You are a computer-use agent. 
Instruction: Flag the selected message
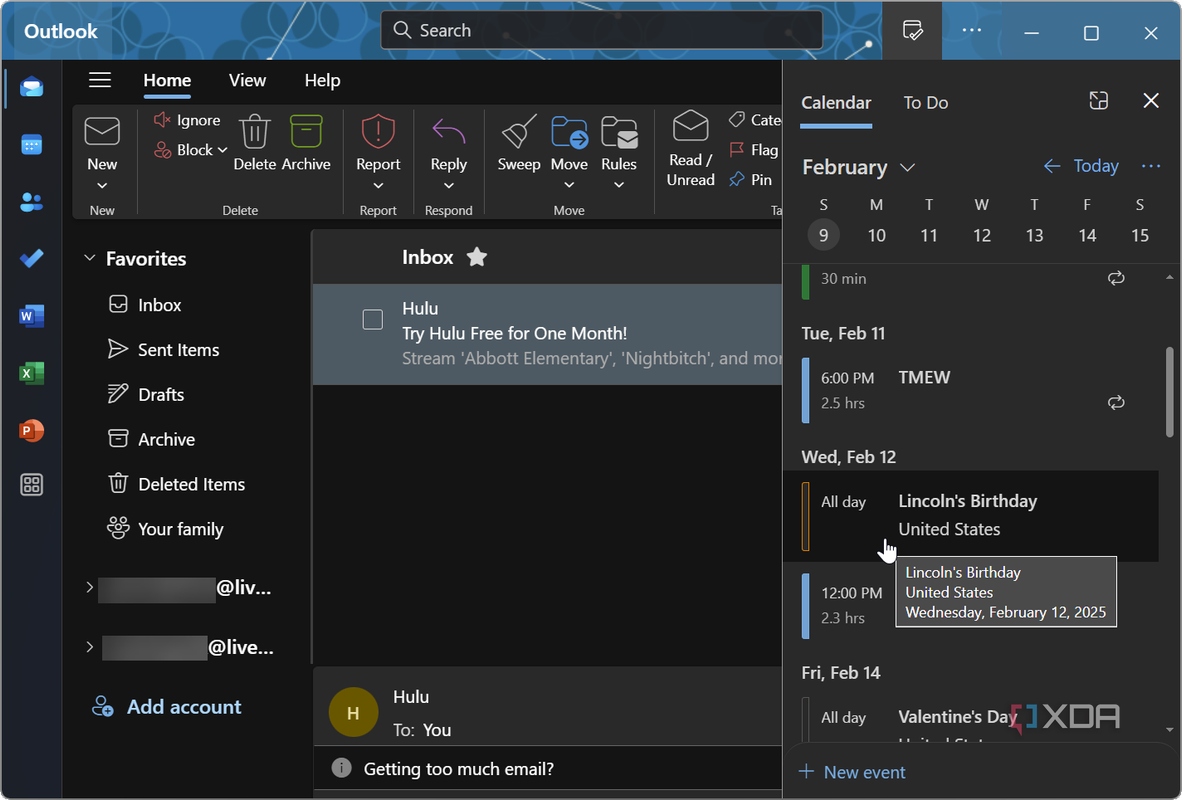click(754, 150)
